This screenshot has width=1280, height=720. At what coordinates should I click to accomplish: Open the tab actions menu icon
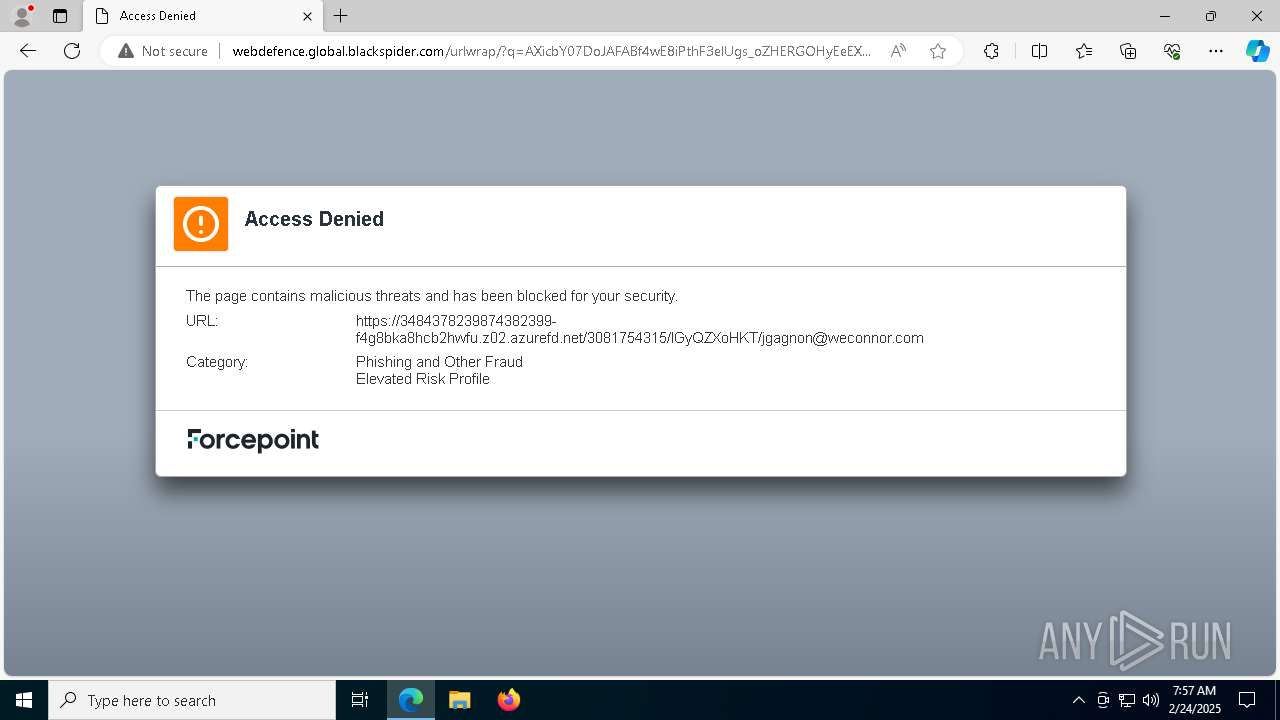60,16
